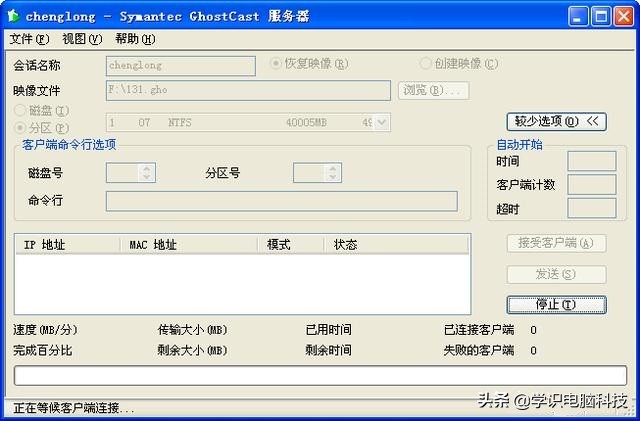640x421 pixels.
Task: Click the 传输大小(MB) label
Action: tap(192, 330)
